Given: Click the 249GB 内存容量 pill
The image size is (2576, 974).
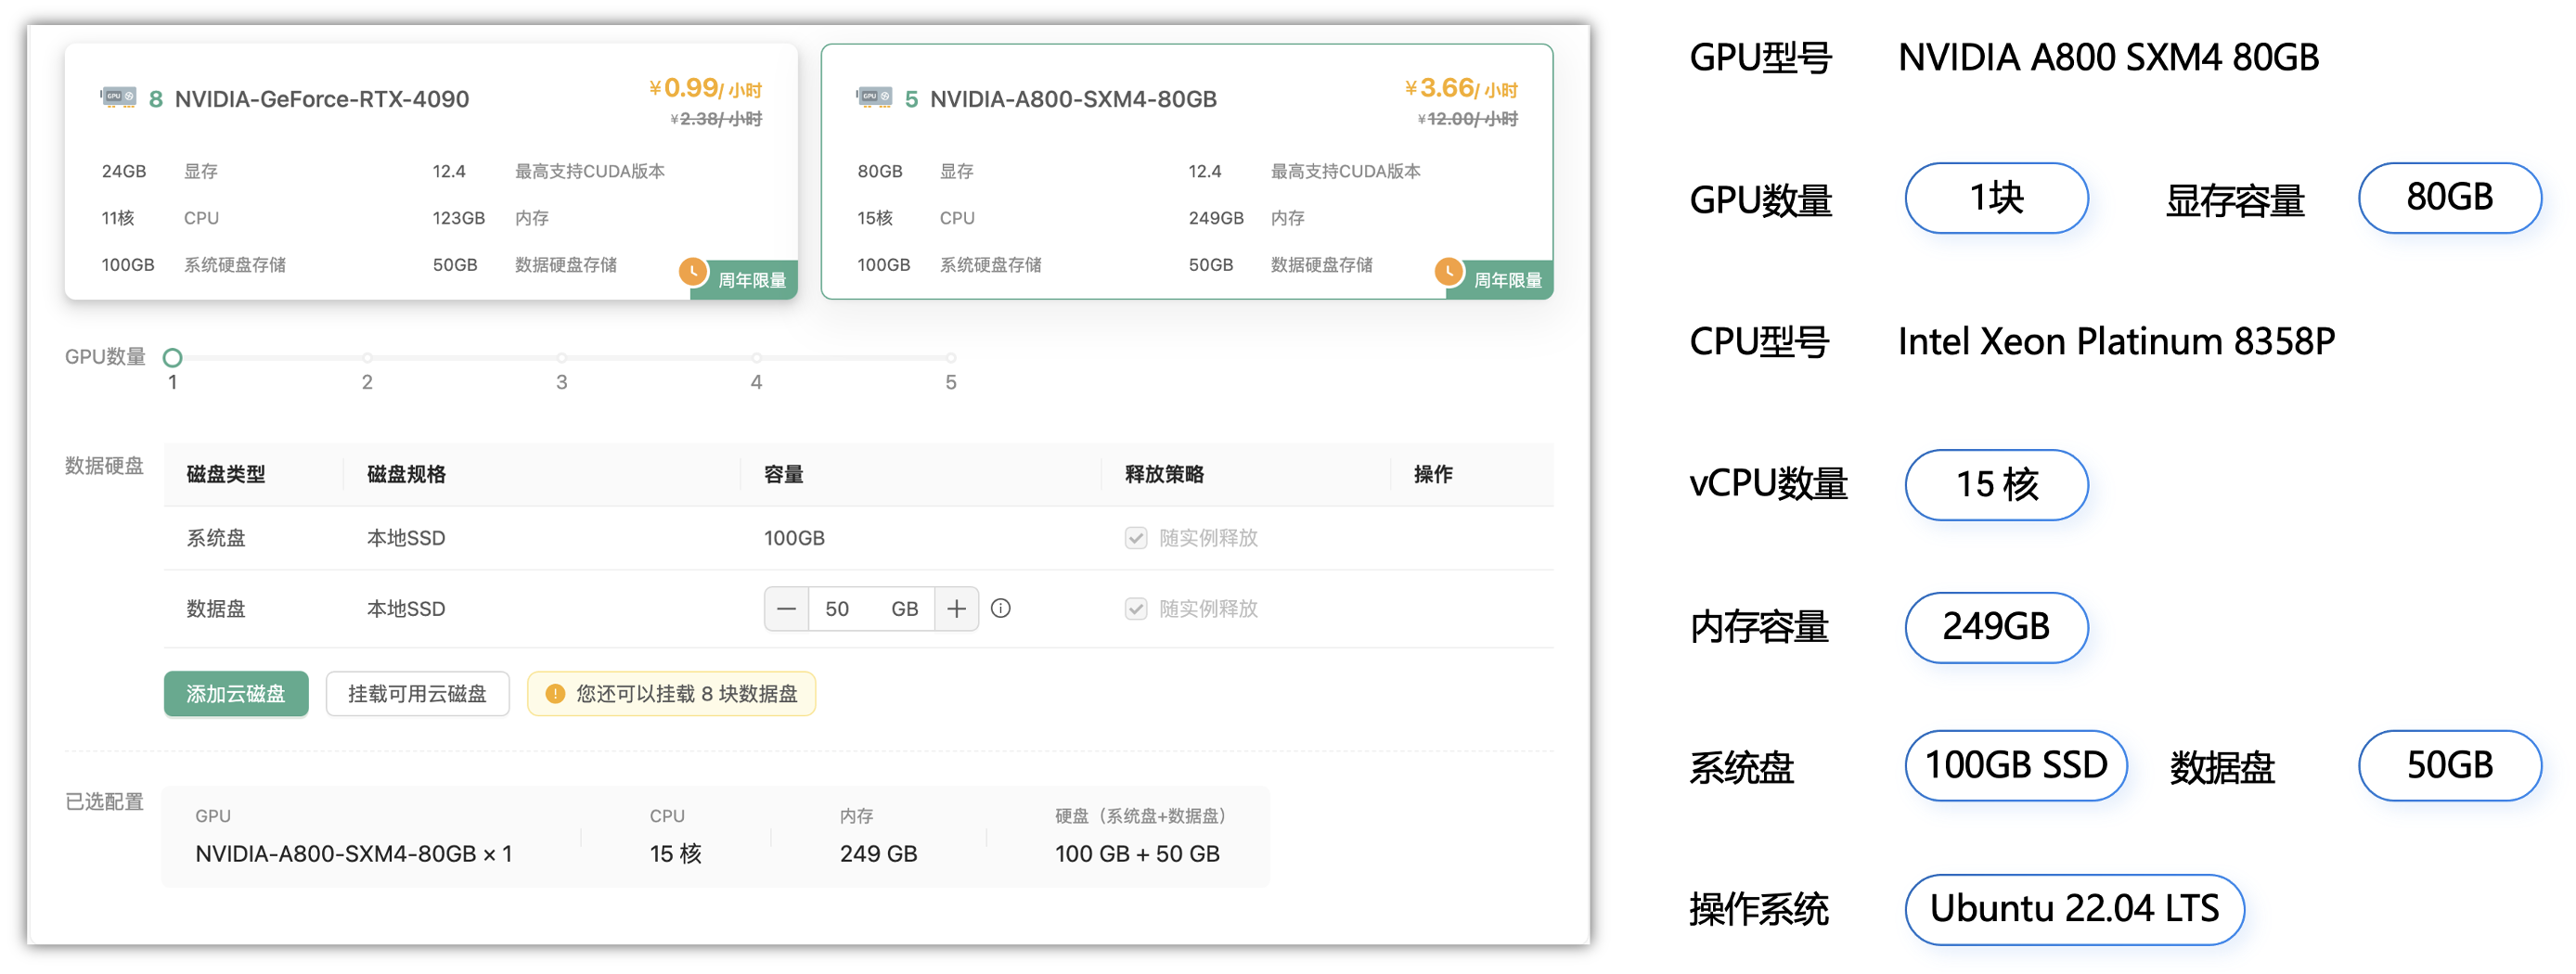Looking at the screenshot, I should [x=1996, y=627].
